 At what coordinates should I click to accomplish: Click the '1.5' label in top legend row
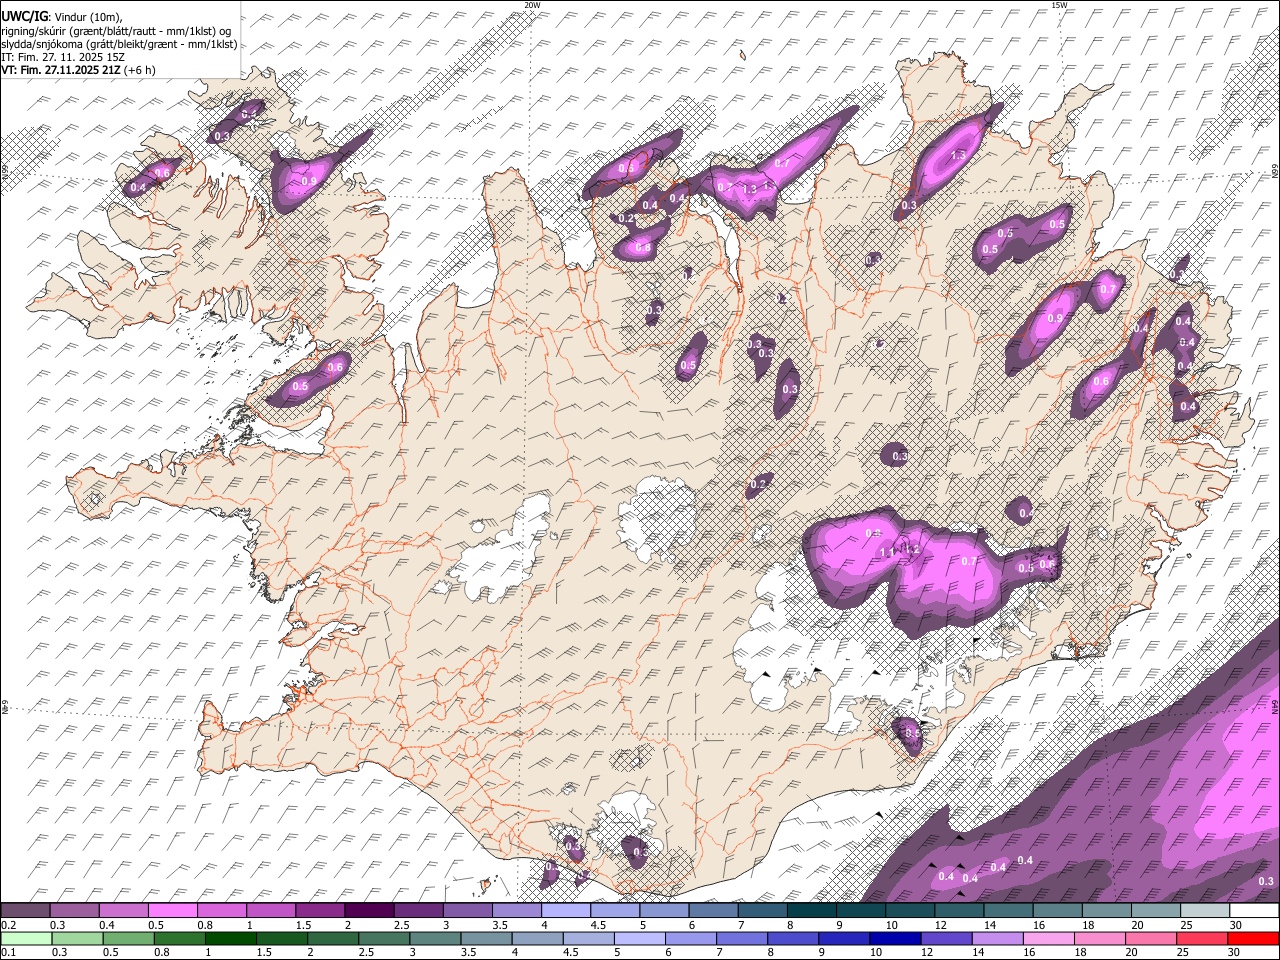303,925
